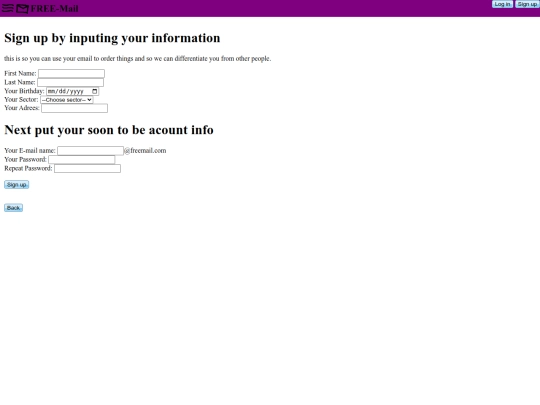This screenshot has width=540, height=405.
Task: Click the 'Your Password:' label
Action: [x=25, y=159]
